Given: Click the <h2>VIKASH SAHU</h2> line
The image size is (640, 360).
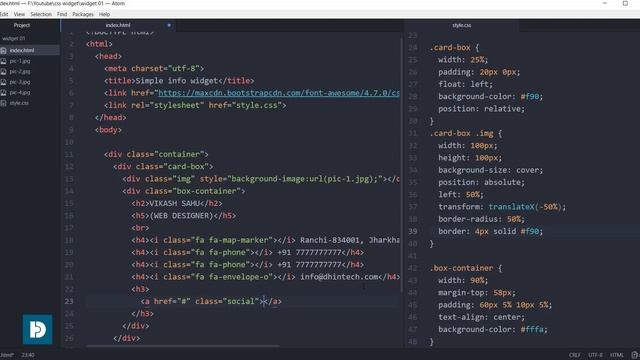Looking at the screenshot, I should coord(177,203).
